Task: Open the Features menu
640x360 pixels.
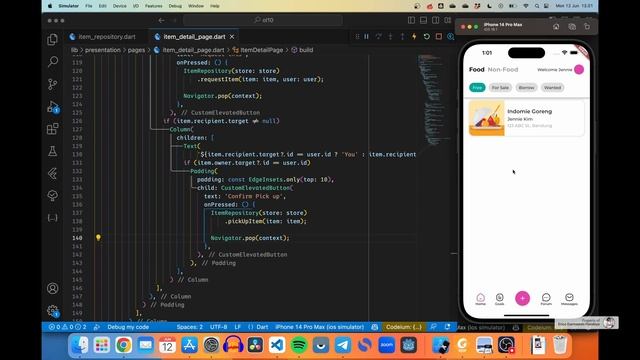Action: click(153, 6)
